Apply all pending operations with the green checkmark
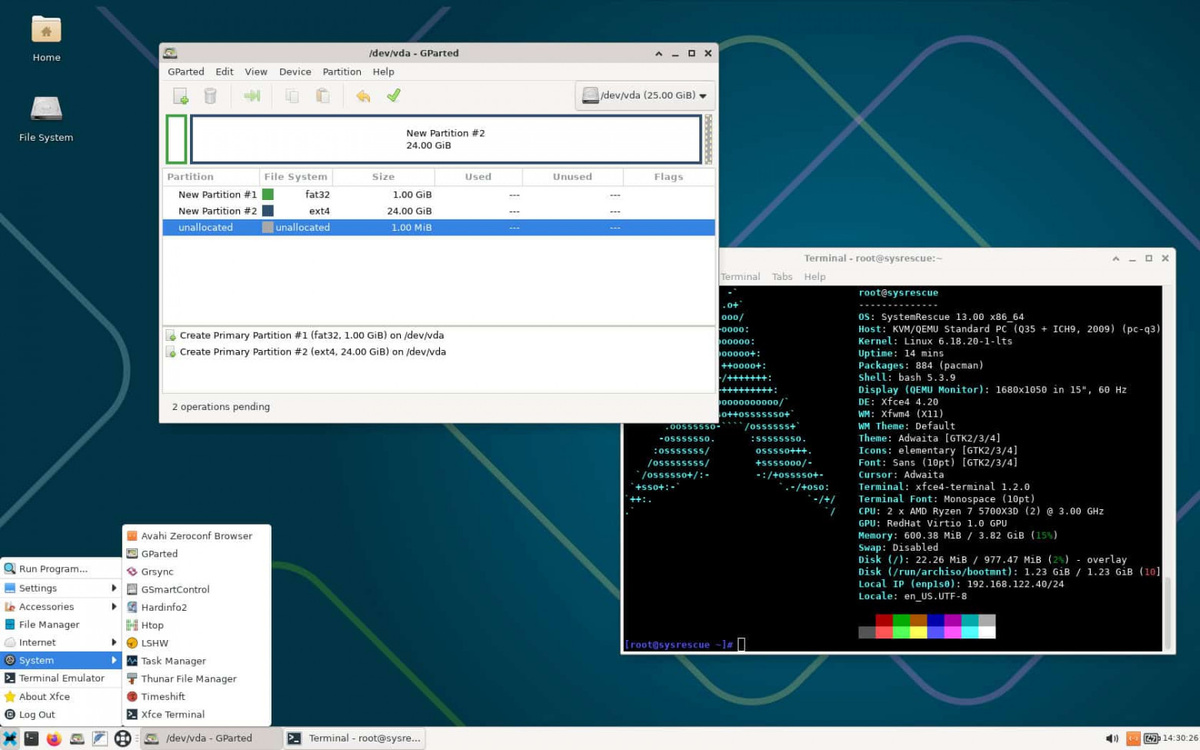The image size is (1200, 750). point(393,95)
